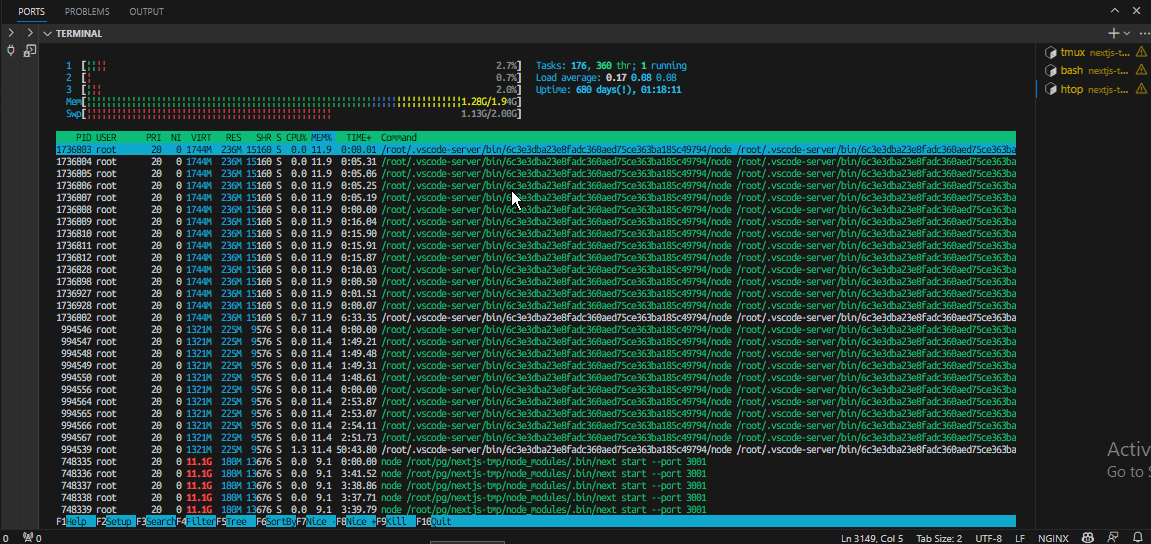Screen dimensions: 1151x544
Task: Click the Swp usage meter bar
Action: pos(293,114)
